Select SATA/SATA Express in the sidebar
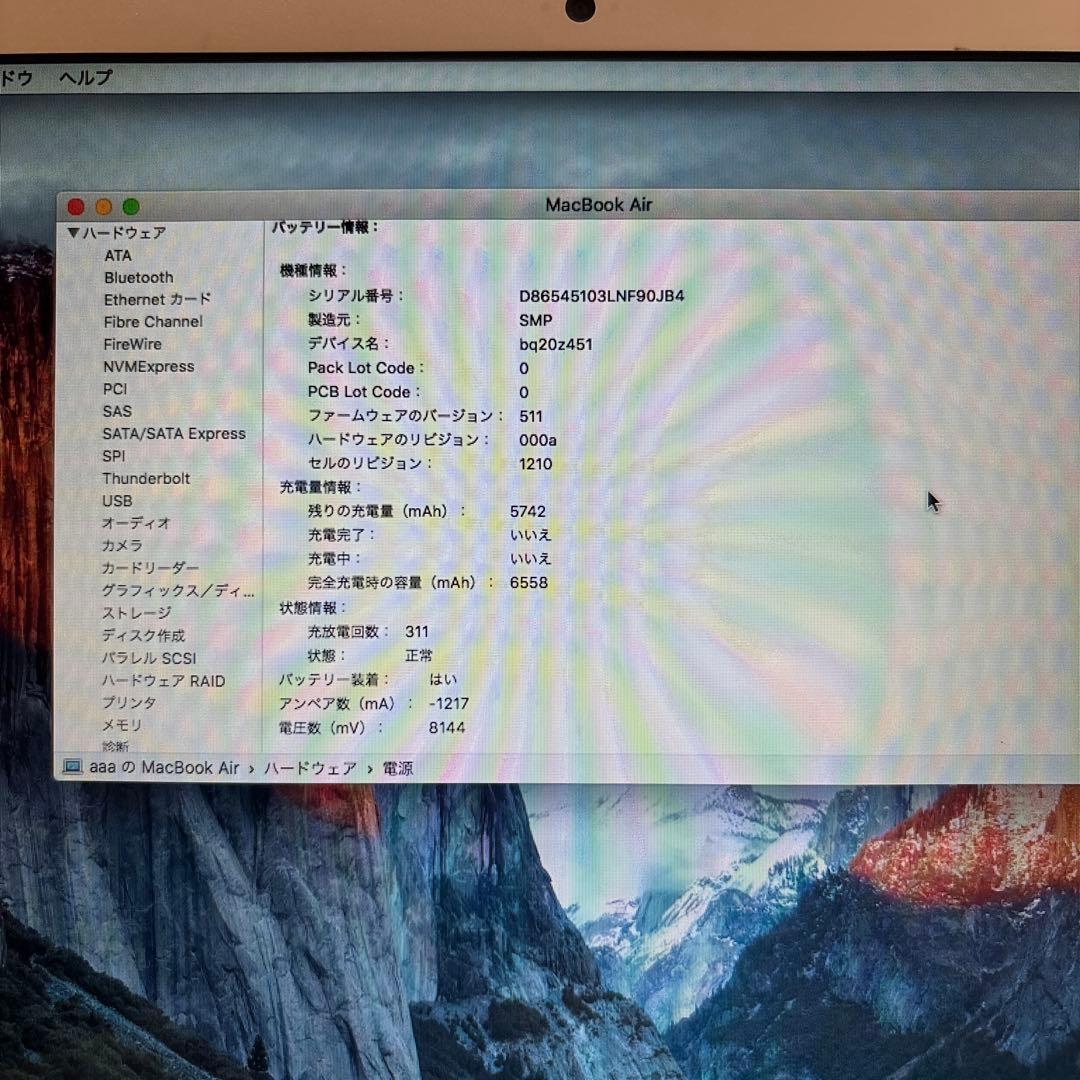 174,433
